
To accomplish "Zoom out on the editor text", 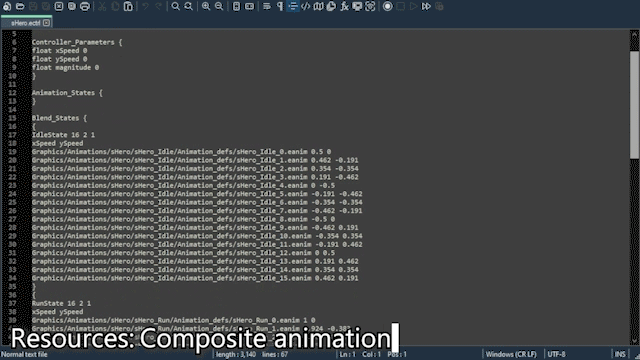I will (219, 6).
